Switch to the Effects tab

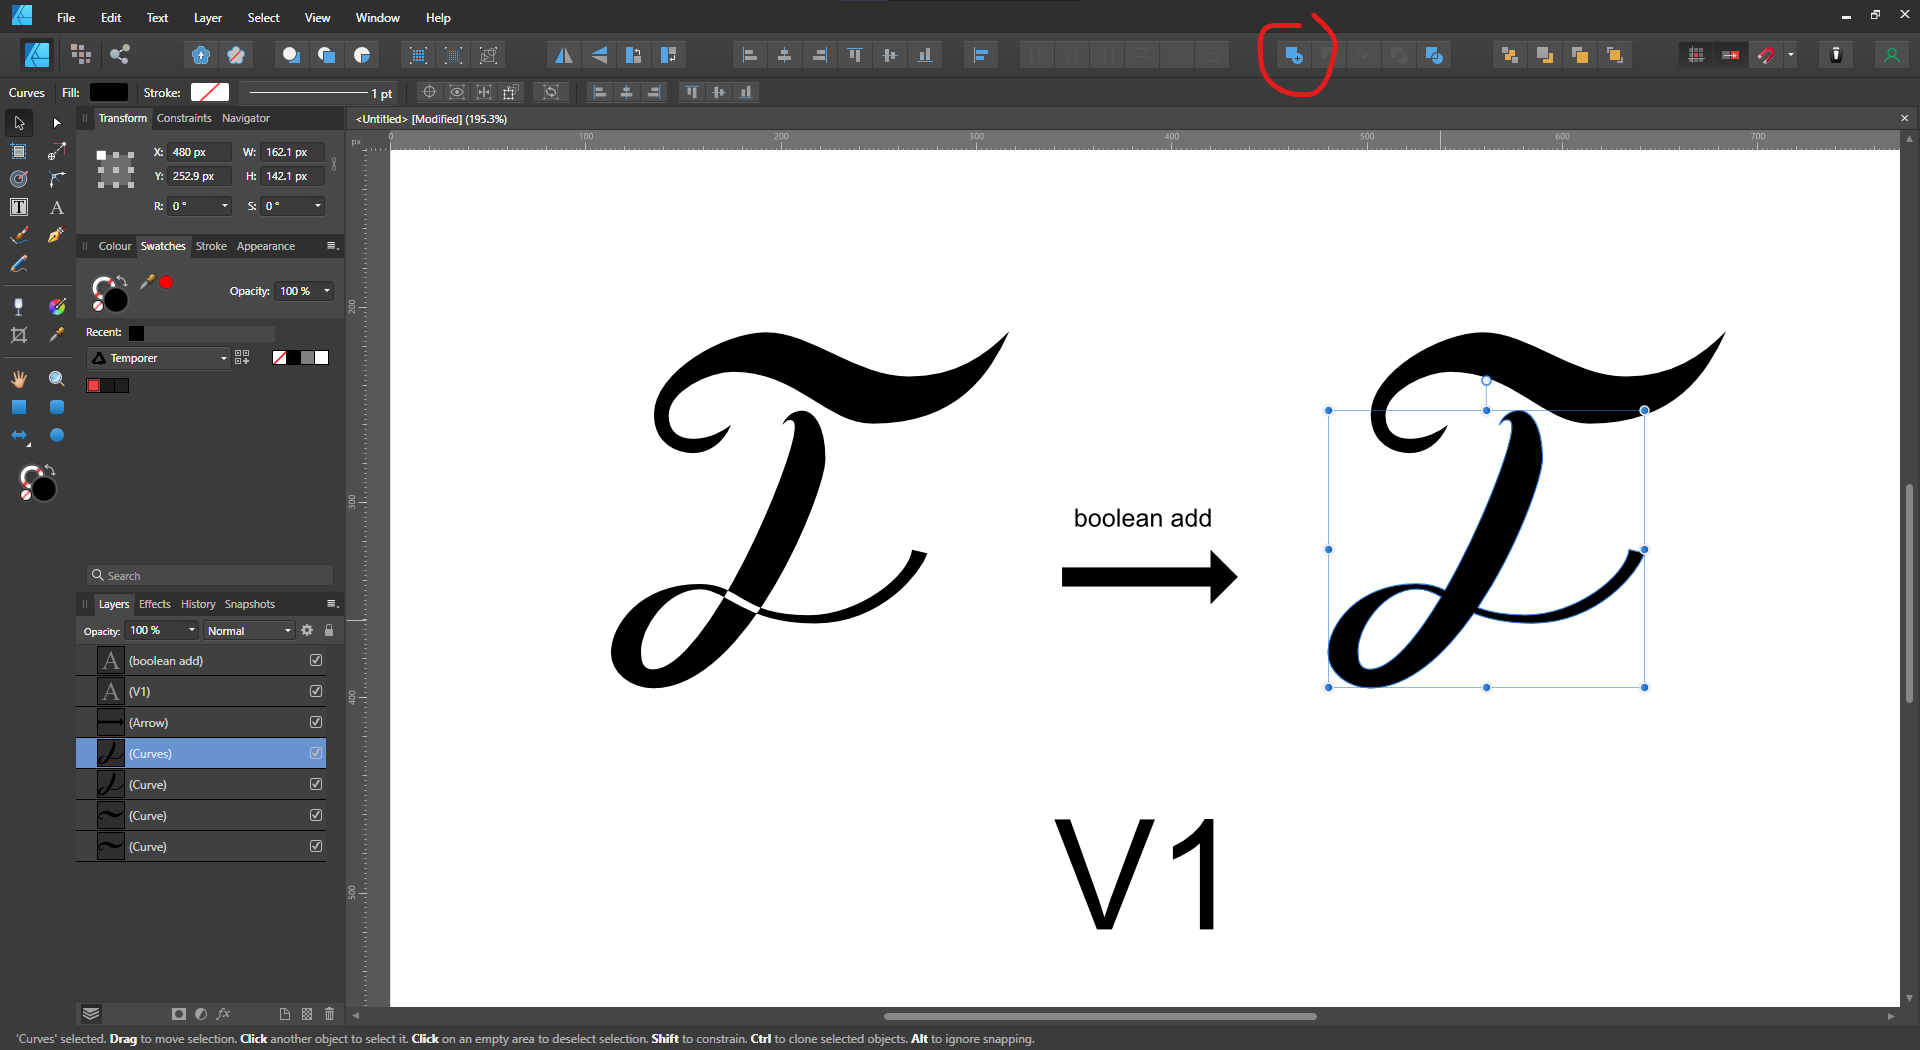tap(154, 604)
